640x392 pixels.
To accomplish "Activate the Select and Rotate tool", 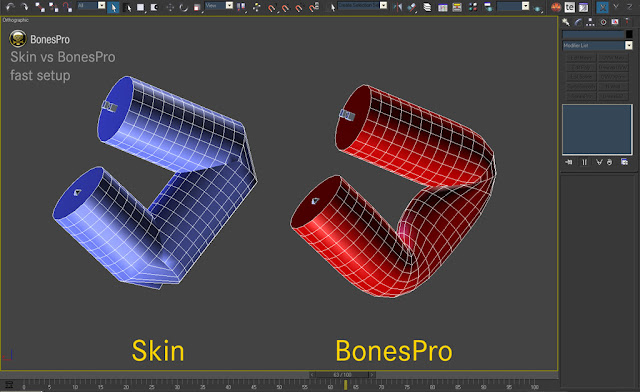I will pos(184,7).
